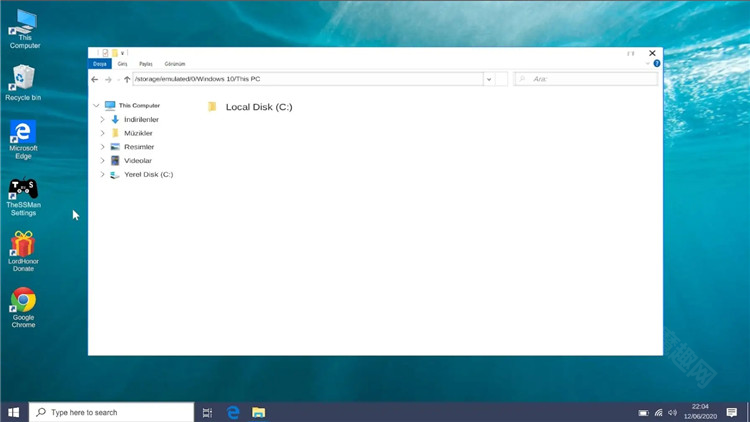Open TheSSMan Settings desktop icon
Image resolution: width=750 pixels, height=422 pixels.
[23, 190]
